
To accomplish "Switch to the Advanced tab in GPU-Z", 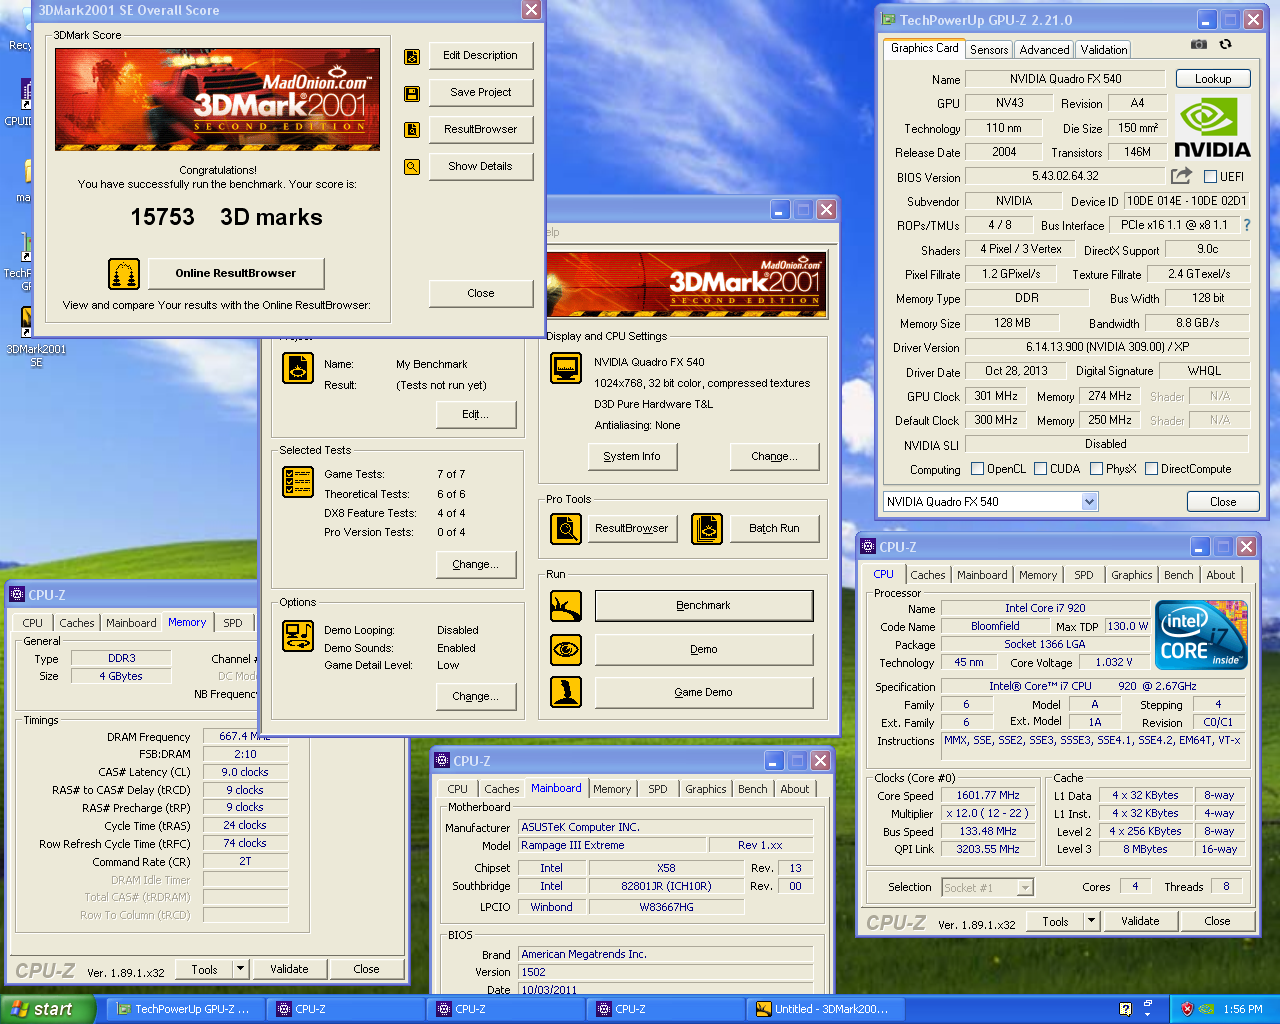I will pyautogui.click(x=1045, y=49).
